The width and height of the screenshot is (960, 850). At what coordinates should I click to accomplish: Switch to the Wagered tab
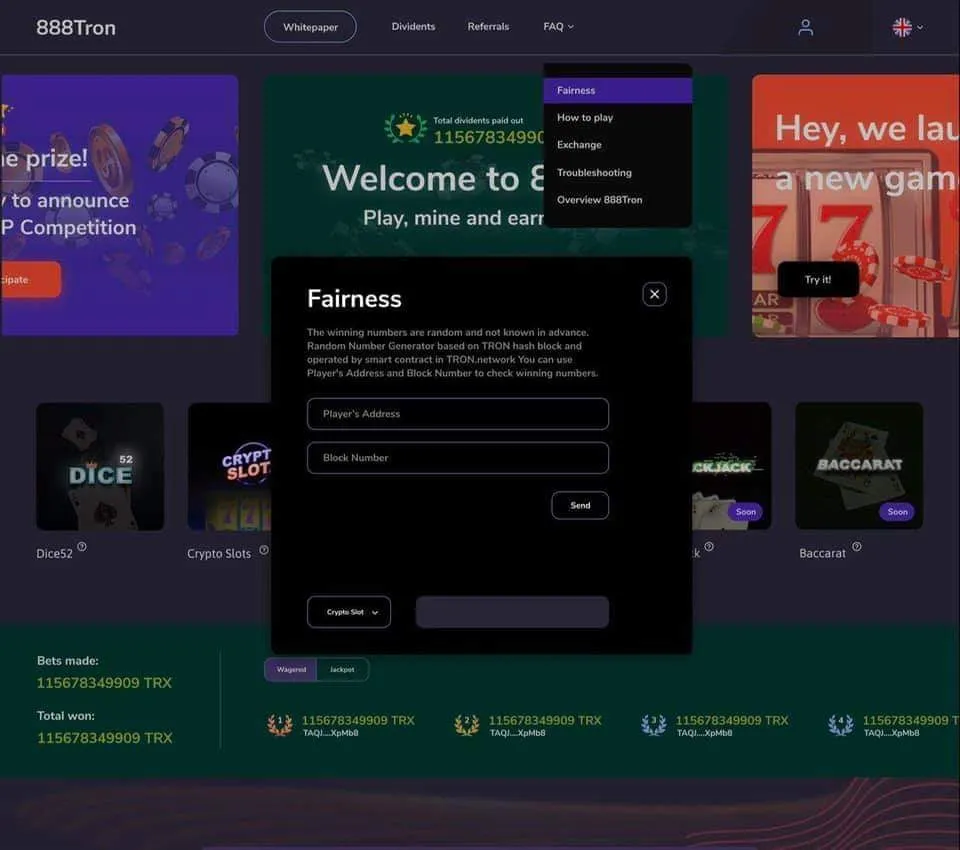pyautogui.click(x=291, y=669)
